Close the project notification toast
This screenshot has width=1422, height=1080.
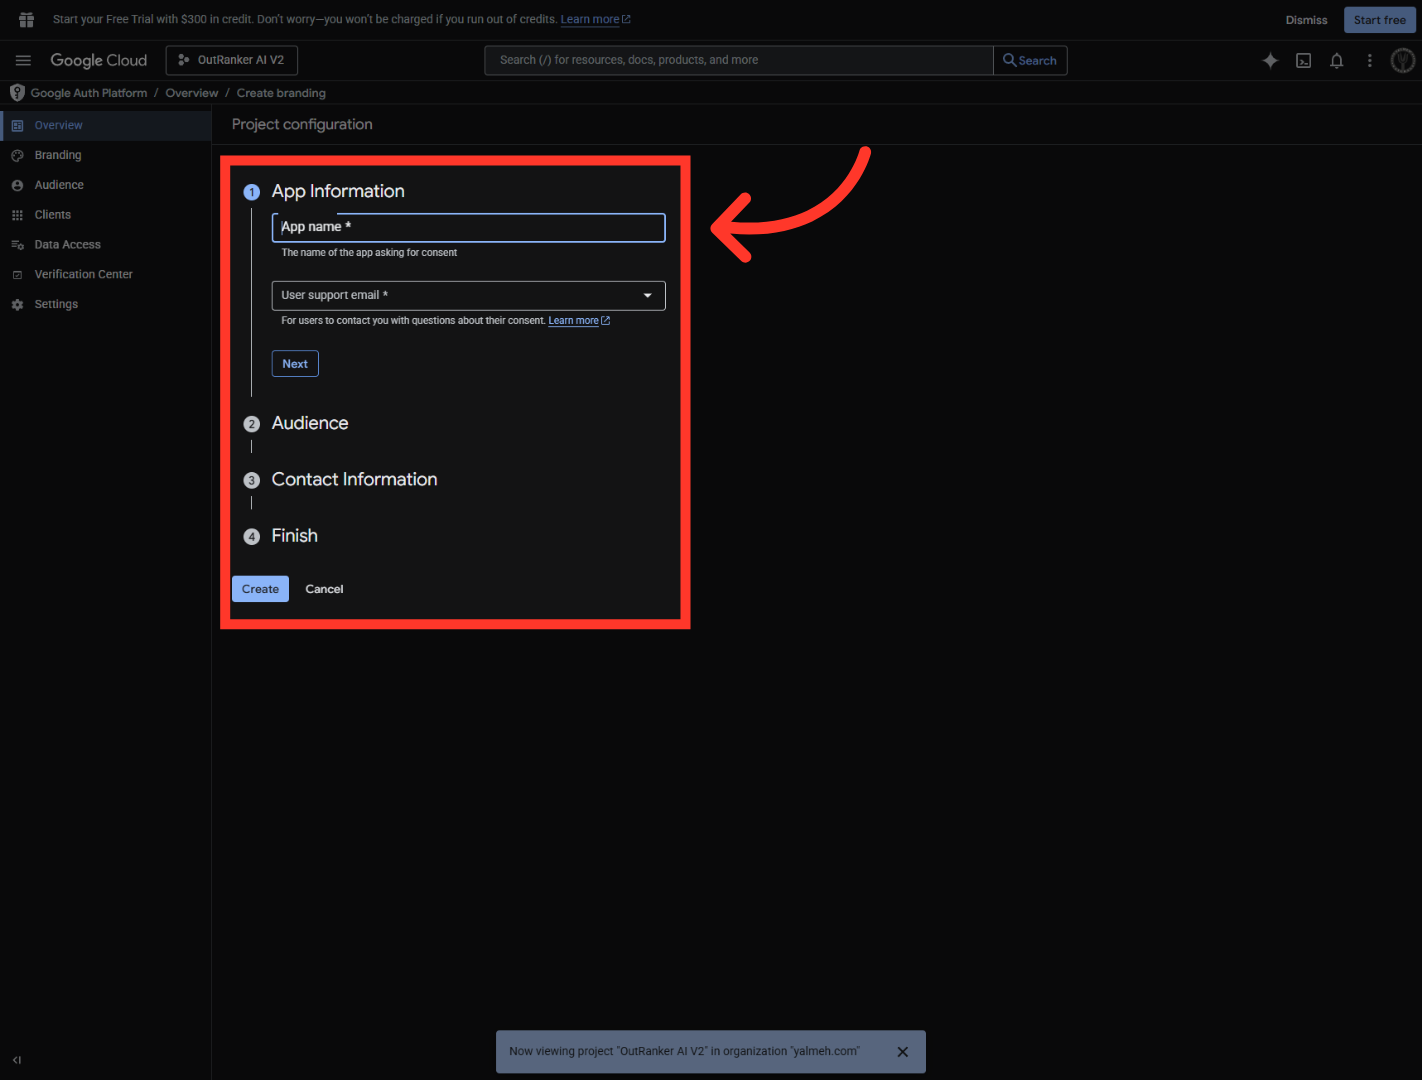902,1052
